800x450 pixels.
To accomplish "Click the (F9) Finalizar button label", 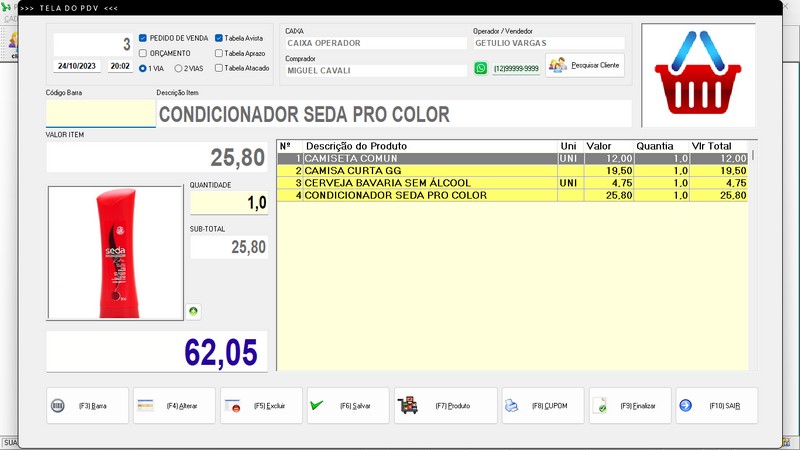I will click(638, 406).
